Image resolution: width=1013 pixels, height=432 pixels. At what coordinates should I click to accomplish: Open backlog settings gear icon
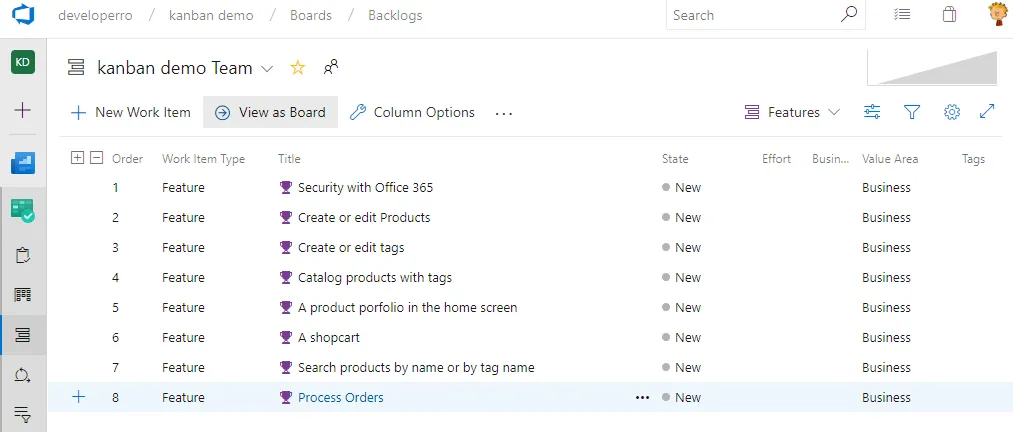tap(951, 112)
